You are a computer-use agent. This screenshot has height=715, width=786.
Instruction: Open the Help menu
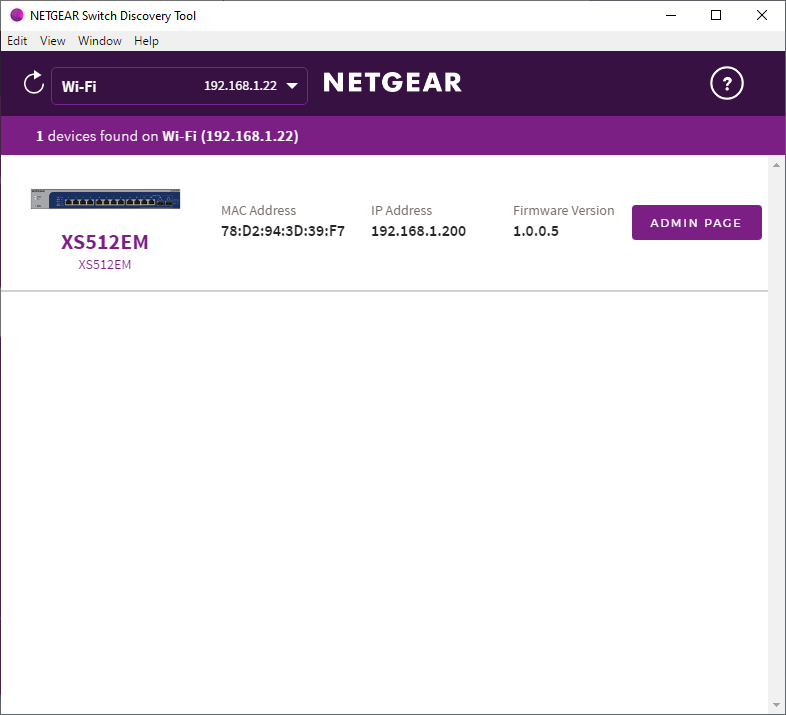pyautogui.click(x=146, y=41)
